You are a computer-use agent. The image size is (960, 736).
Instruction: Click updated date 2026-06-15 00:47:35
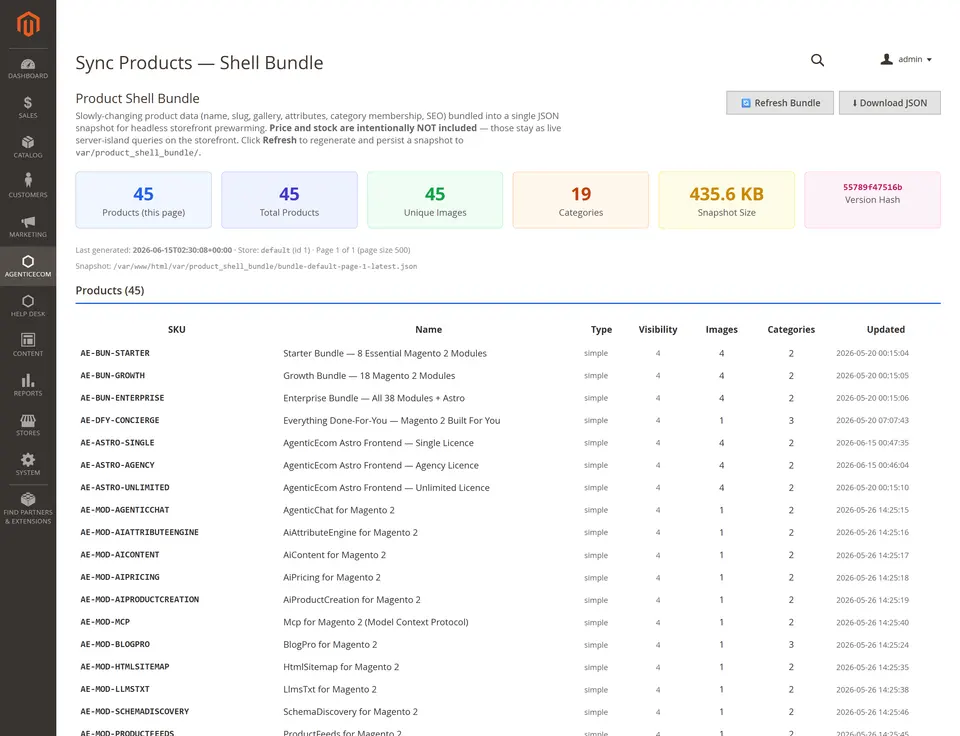tap(872, 443)
